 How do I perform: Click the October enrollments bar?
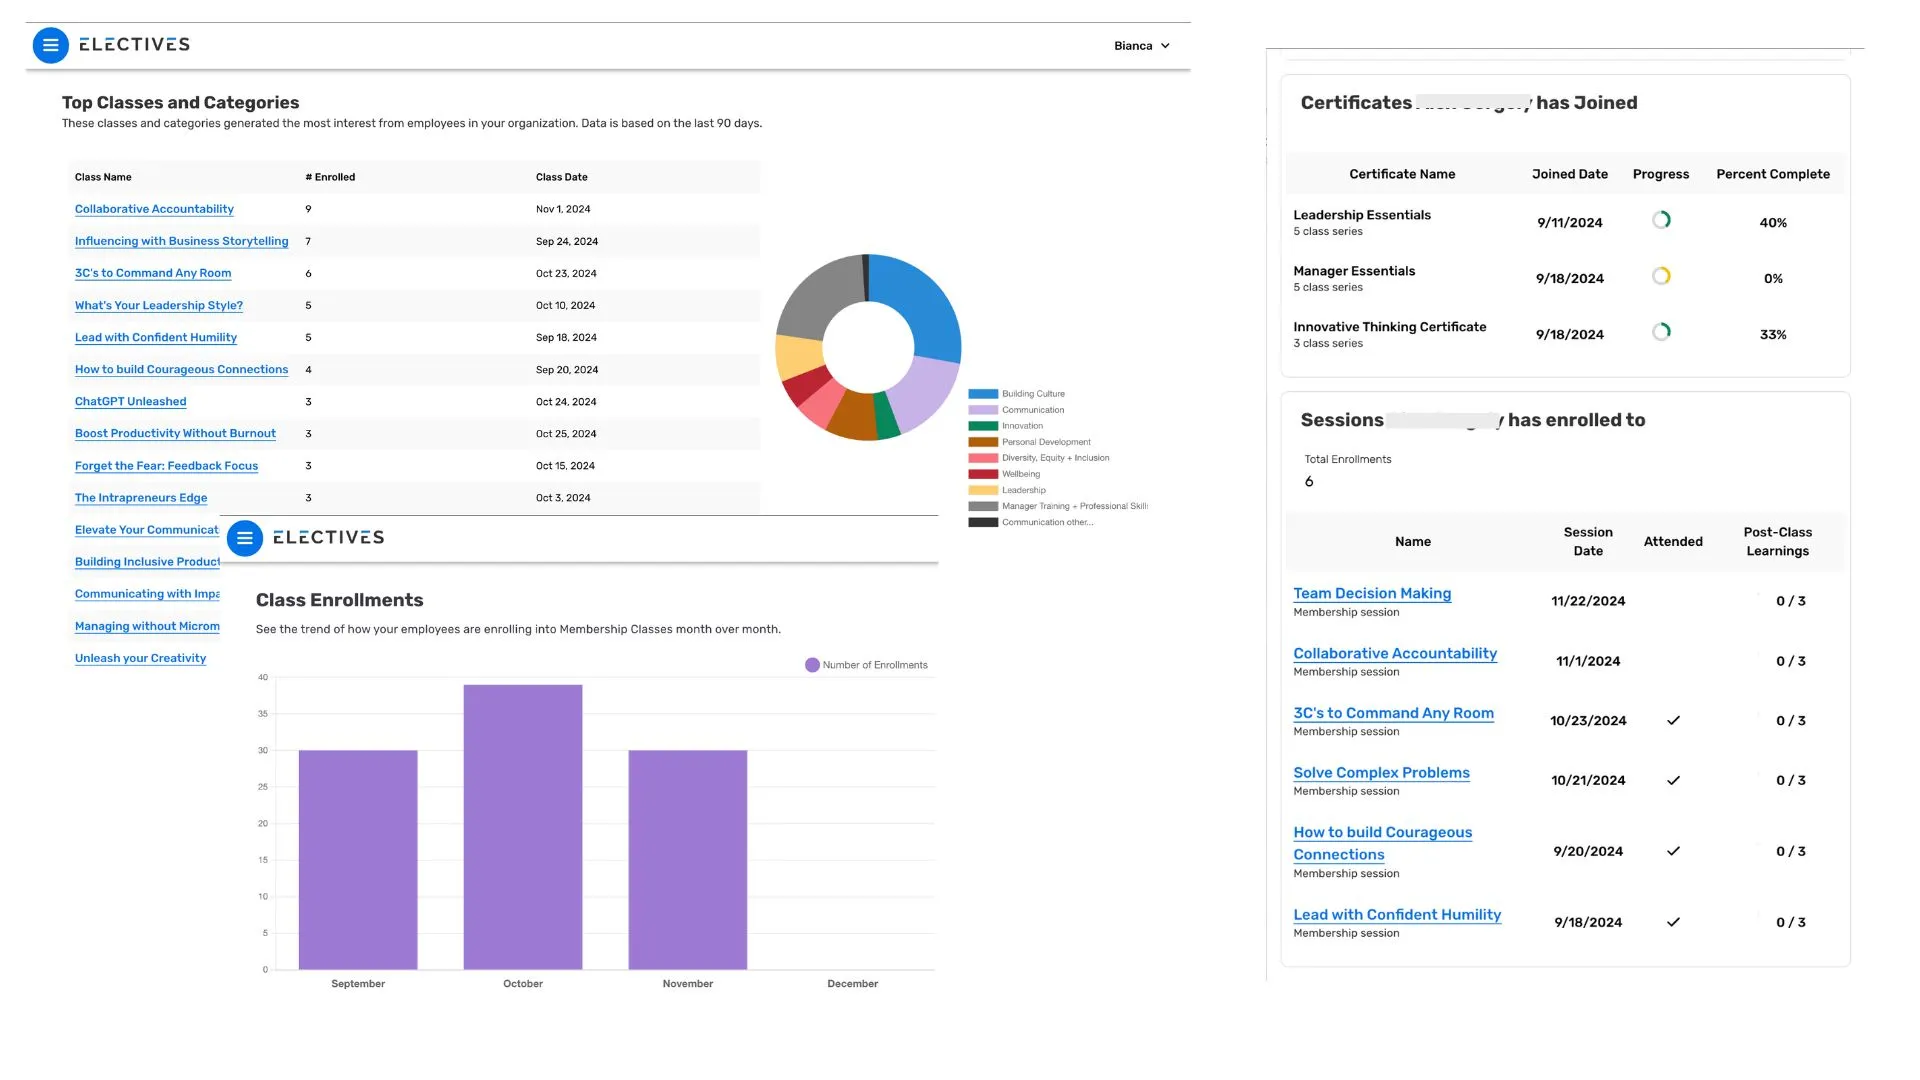click(x=523, y=827)
